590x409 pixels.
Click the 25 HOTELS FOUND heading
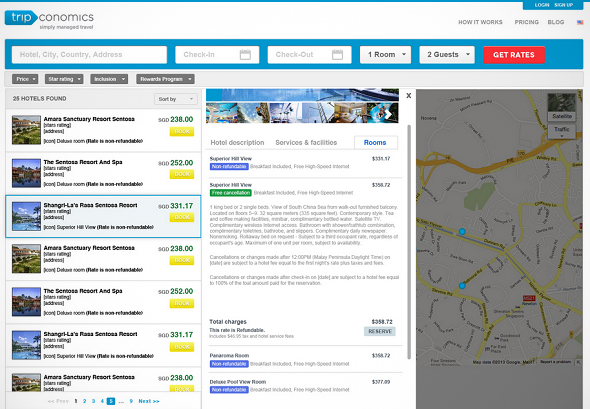(x=40, y=99)
